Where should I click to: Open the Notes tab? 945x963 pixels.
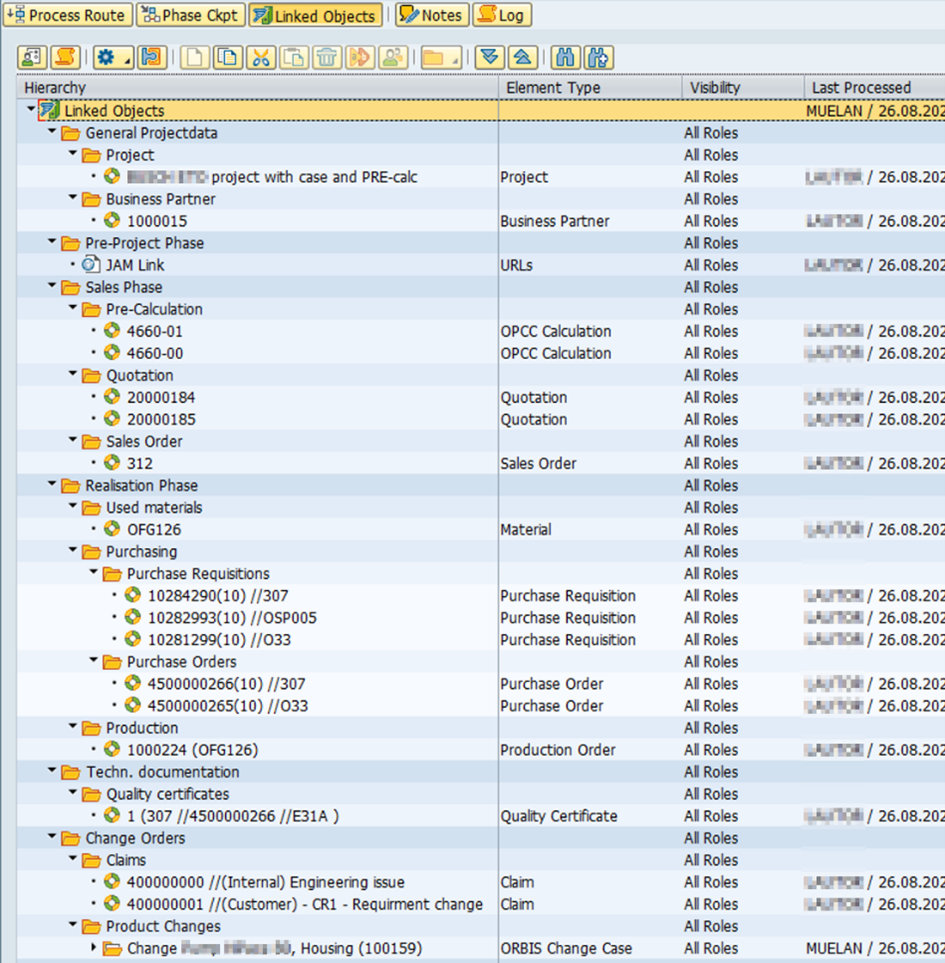(432, 15)
